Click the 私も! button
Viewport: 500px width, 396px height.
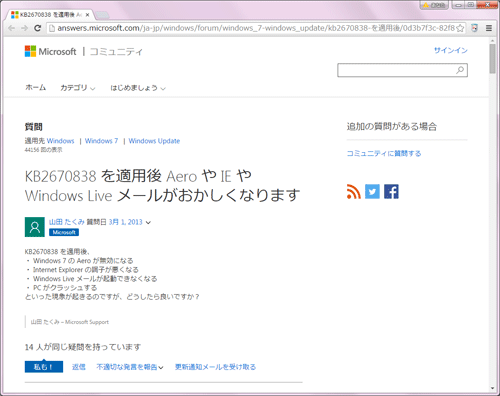tap(44, 367)
